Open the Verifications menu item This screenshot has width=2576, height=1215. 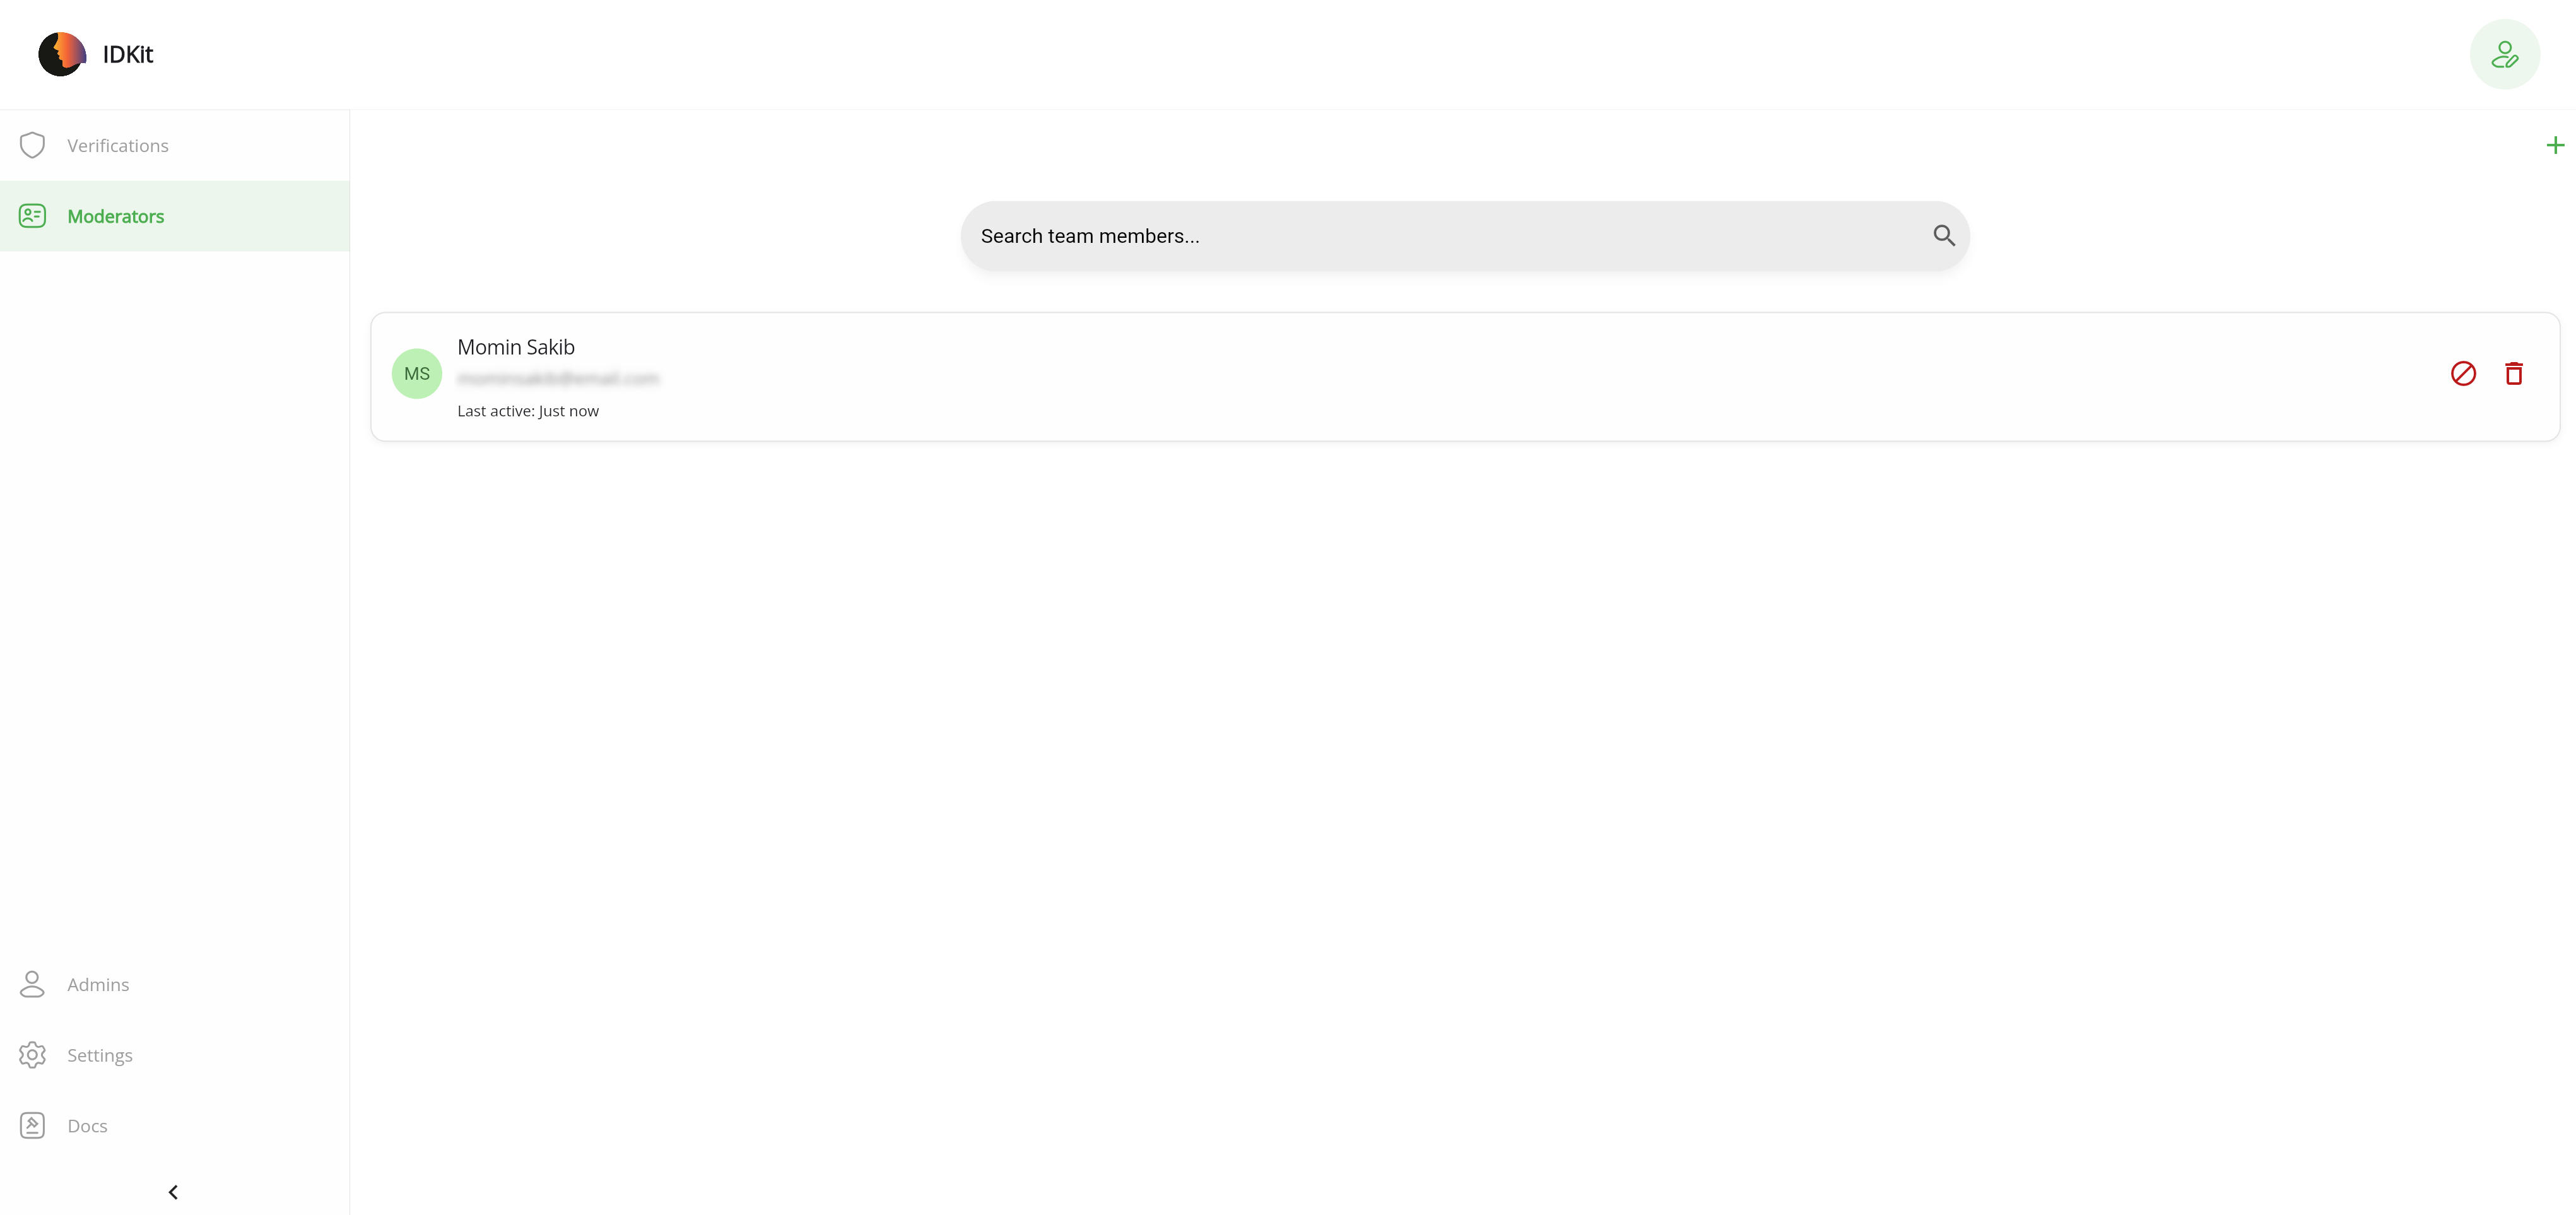[x=118, y=146]
